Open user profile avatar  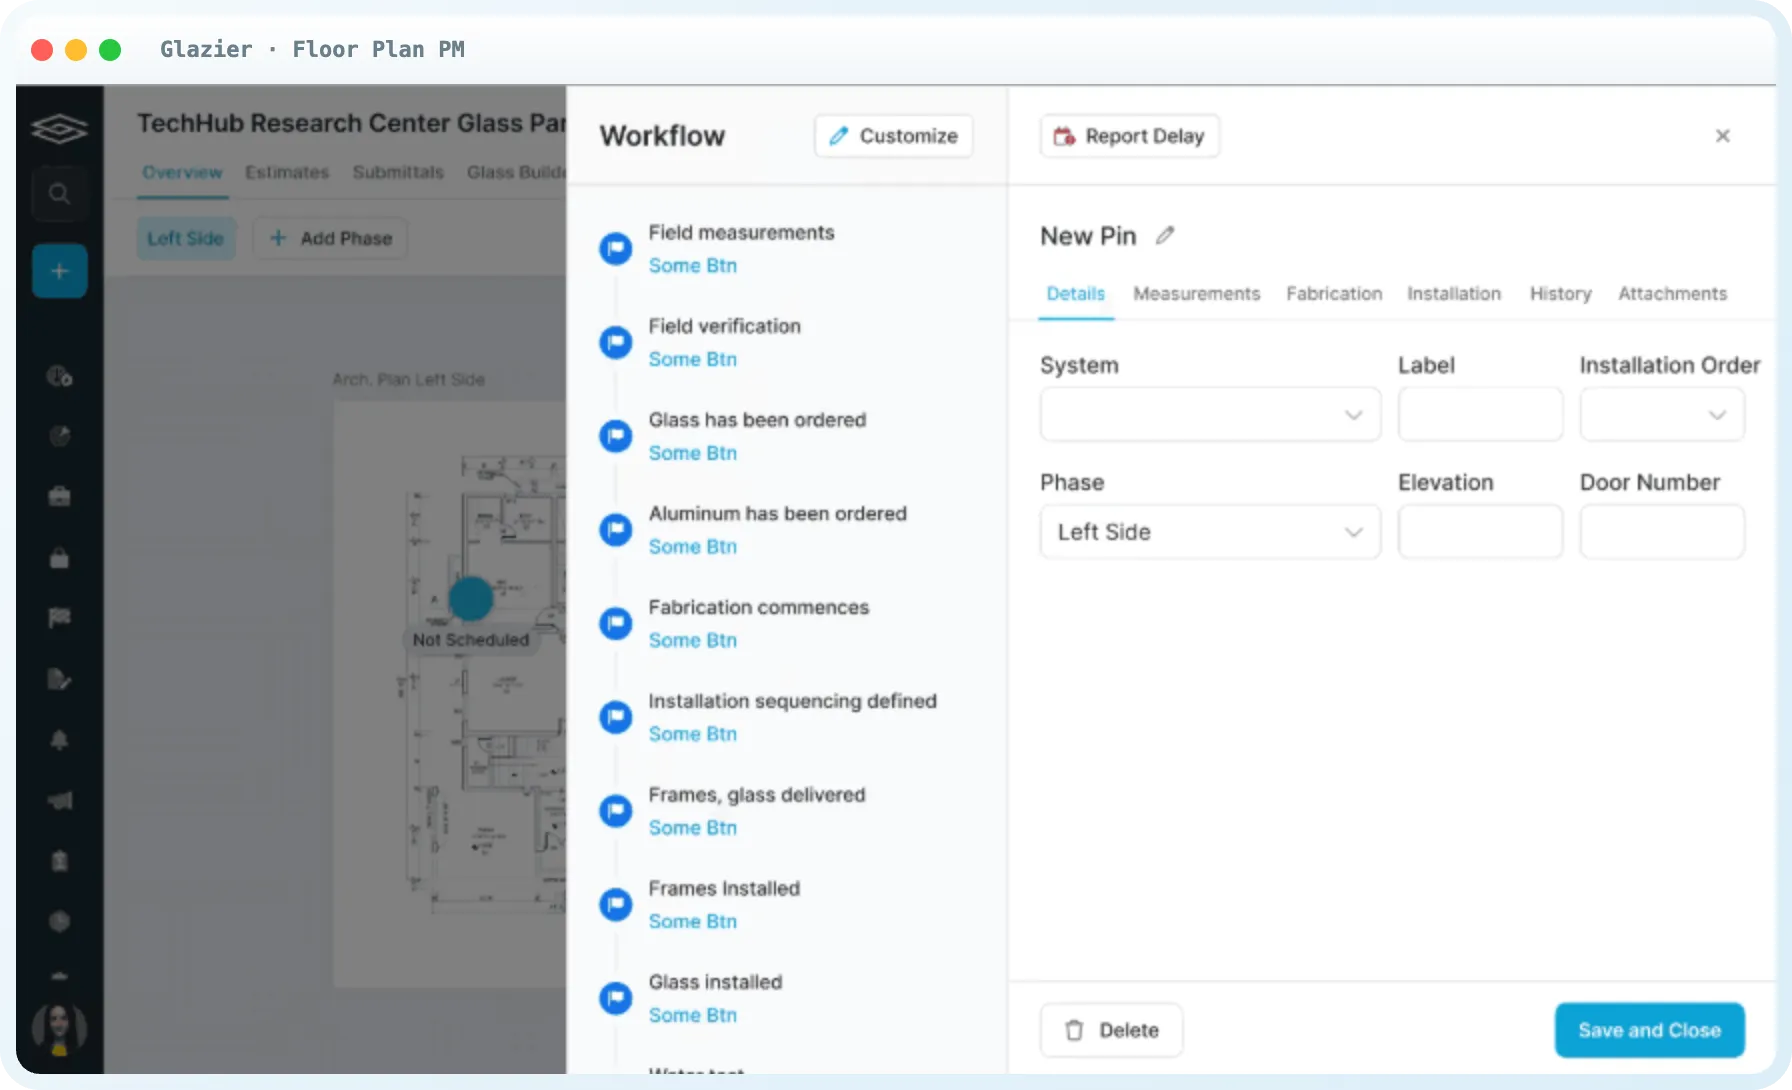tap(59, 1030)
